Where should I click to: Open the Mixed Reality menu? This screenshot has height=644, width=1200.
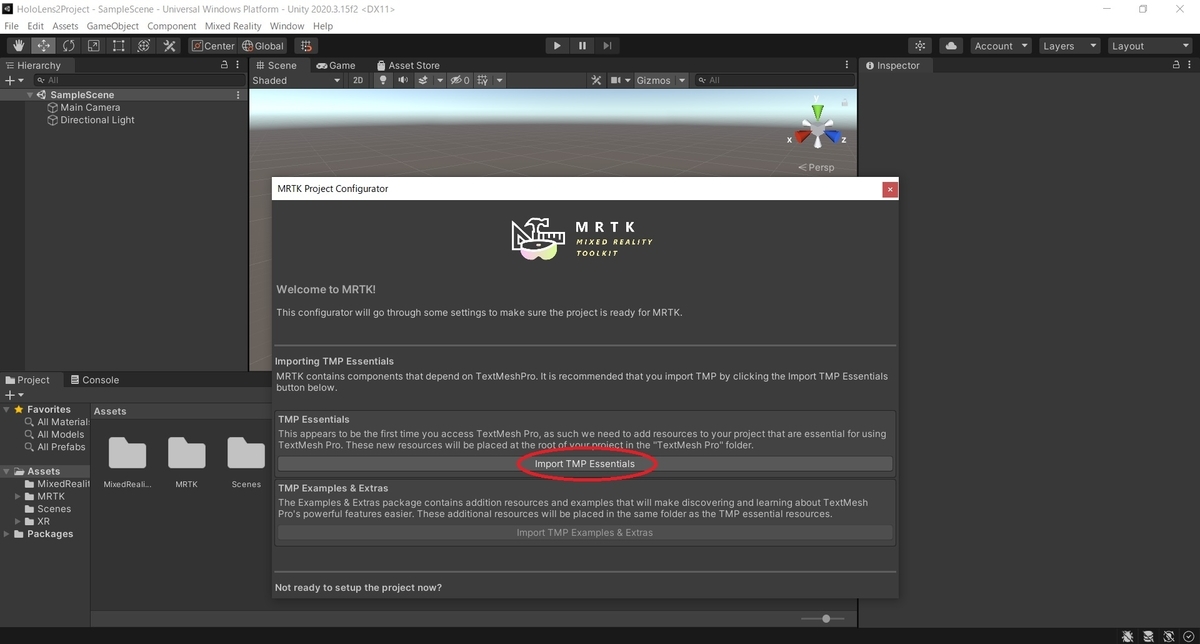click(x=233, y=26)
